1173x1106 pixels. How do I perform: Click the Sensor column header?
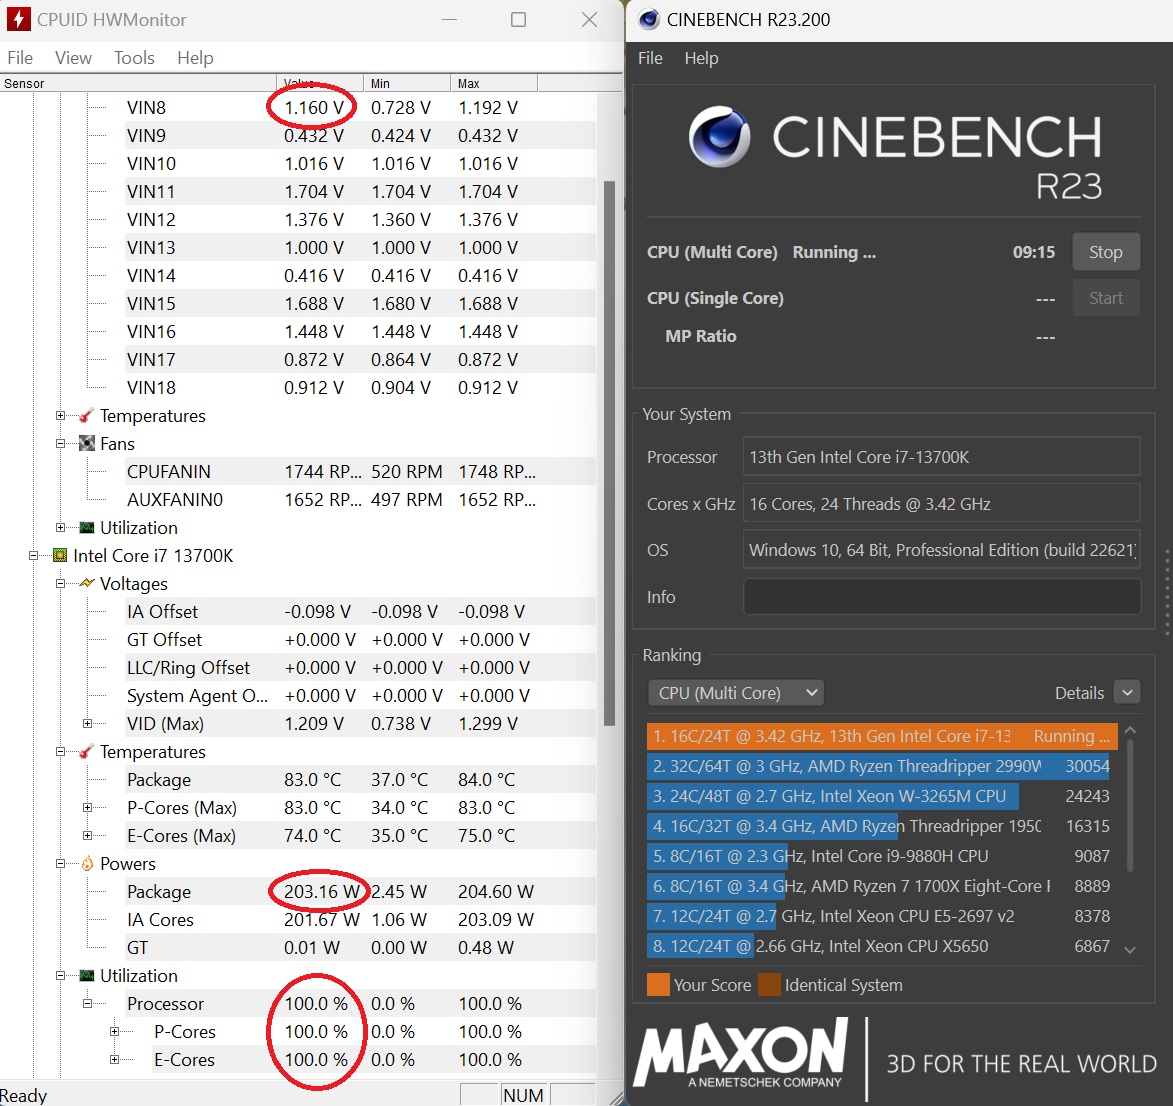[138, 83]
